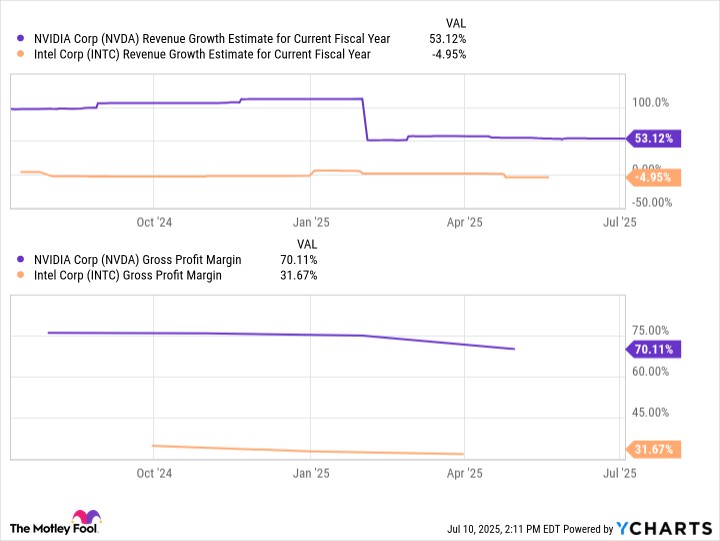This screenshot has width=720, height=541.
Task: Click NVIDIA Corp Gross Profit Margin label
Action: coord(138,259)
